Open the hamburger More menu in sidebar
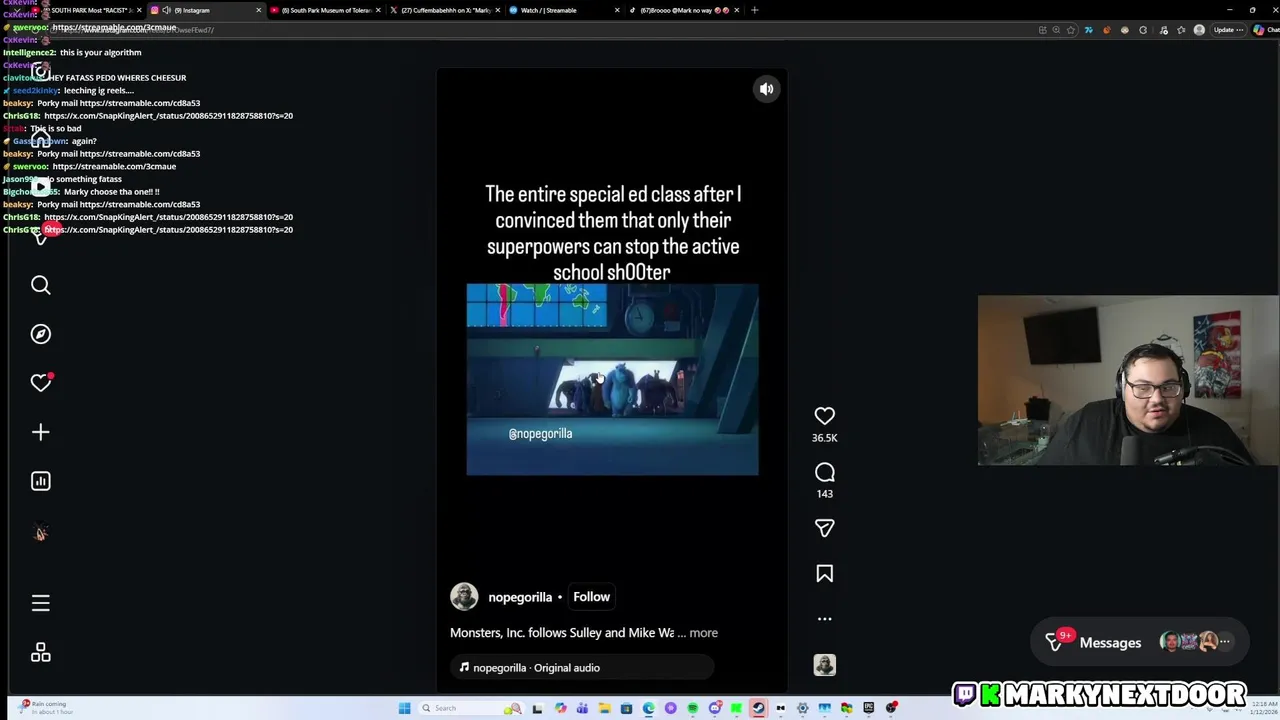Viewport: 1280px width, 720px height. pos(40,603)
